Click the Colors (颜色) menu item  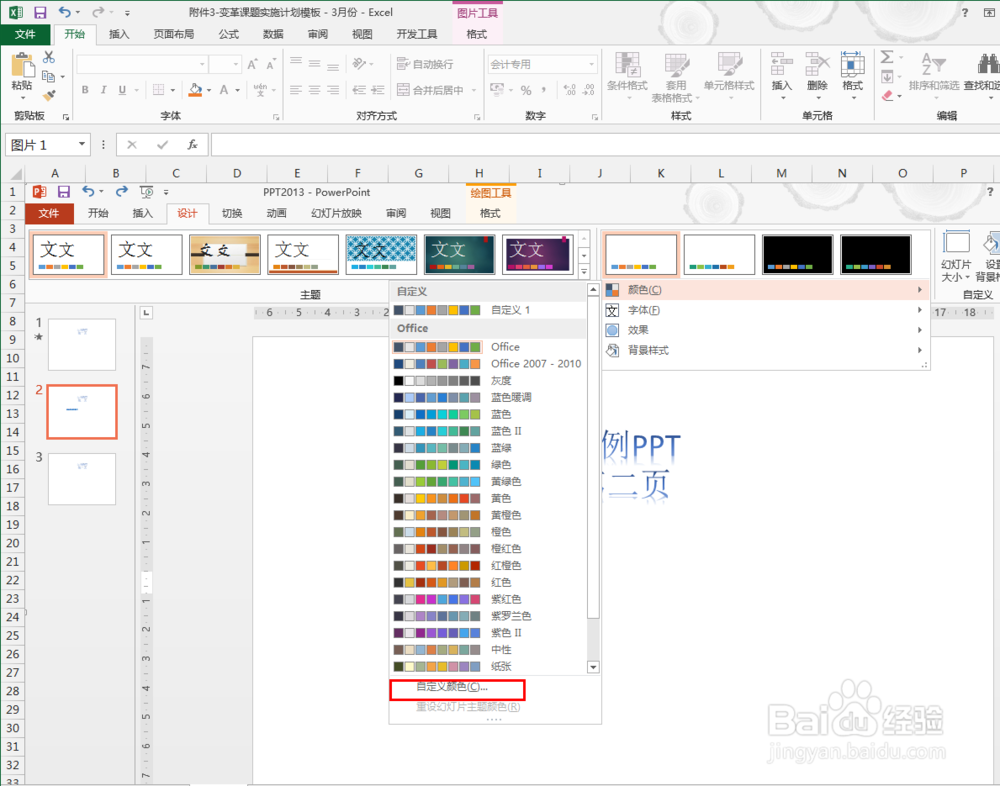point(766,290)
